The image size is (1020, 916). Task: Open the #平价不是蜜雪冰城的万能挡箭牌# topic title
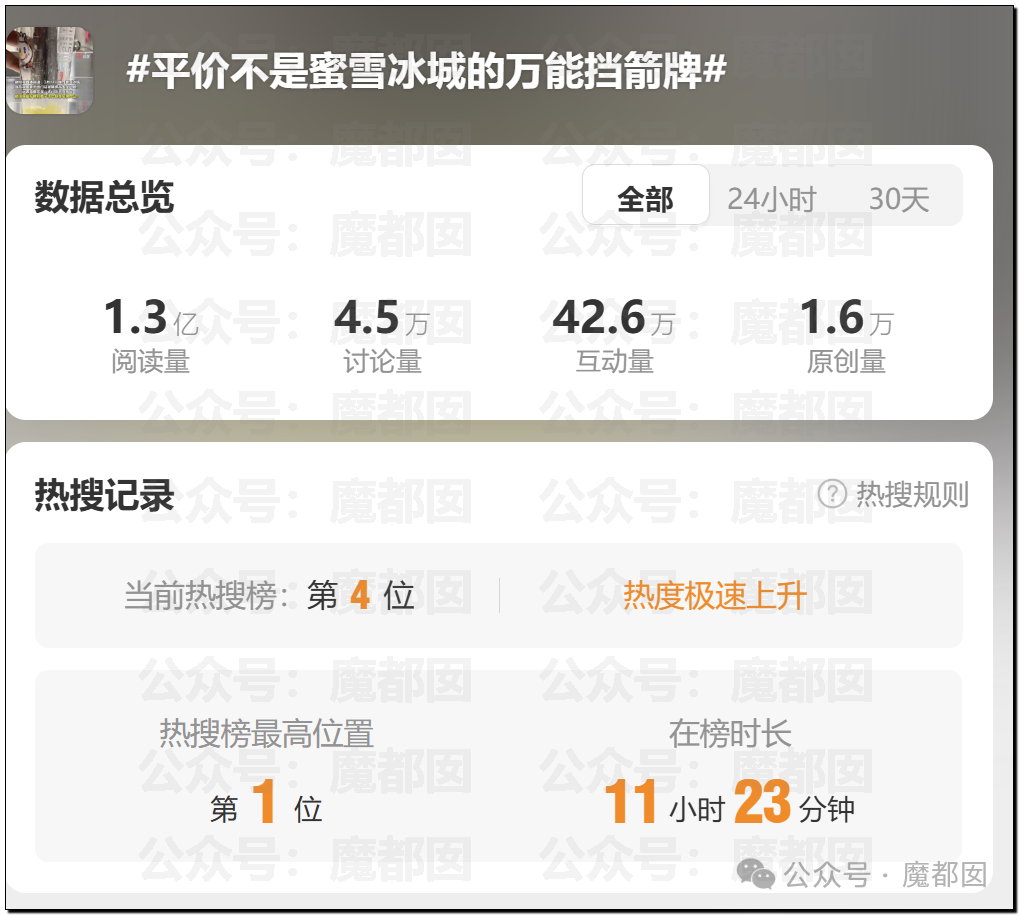pyautogui.click(x=426, y=70)
